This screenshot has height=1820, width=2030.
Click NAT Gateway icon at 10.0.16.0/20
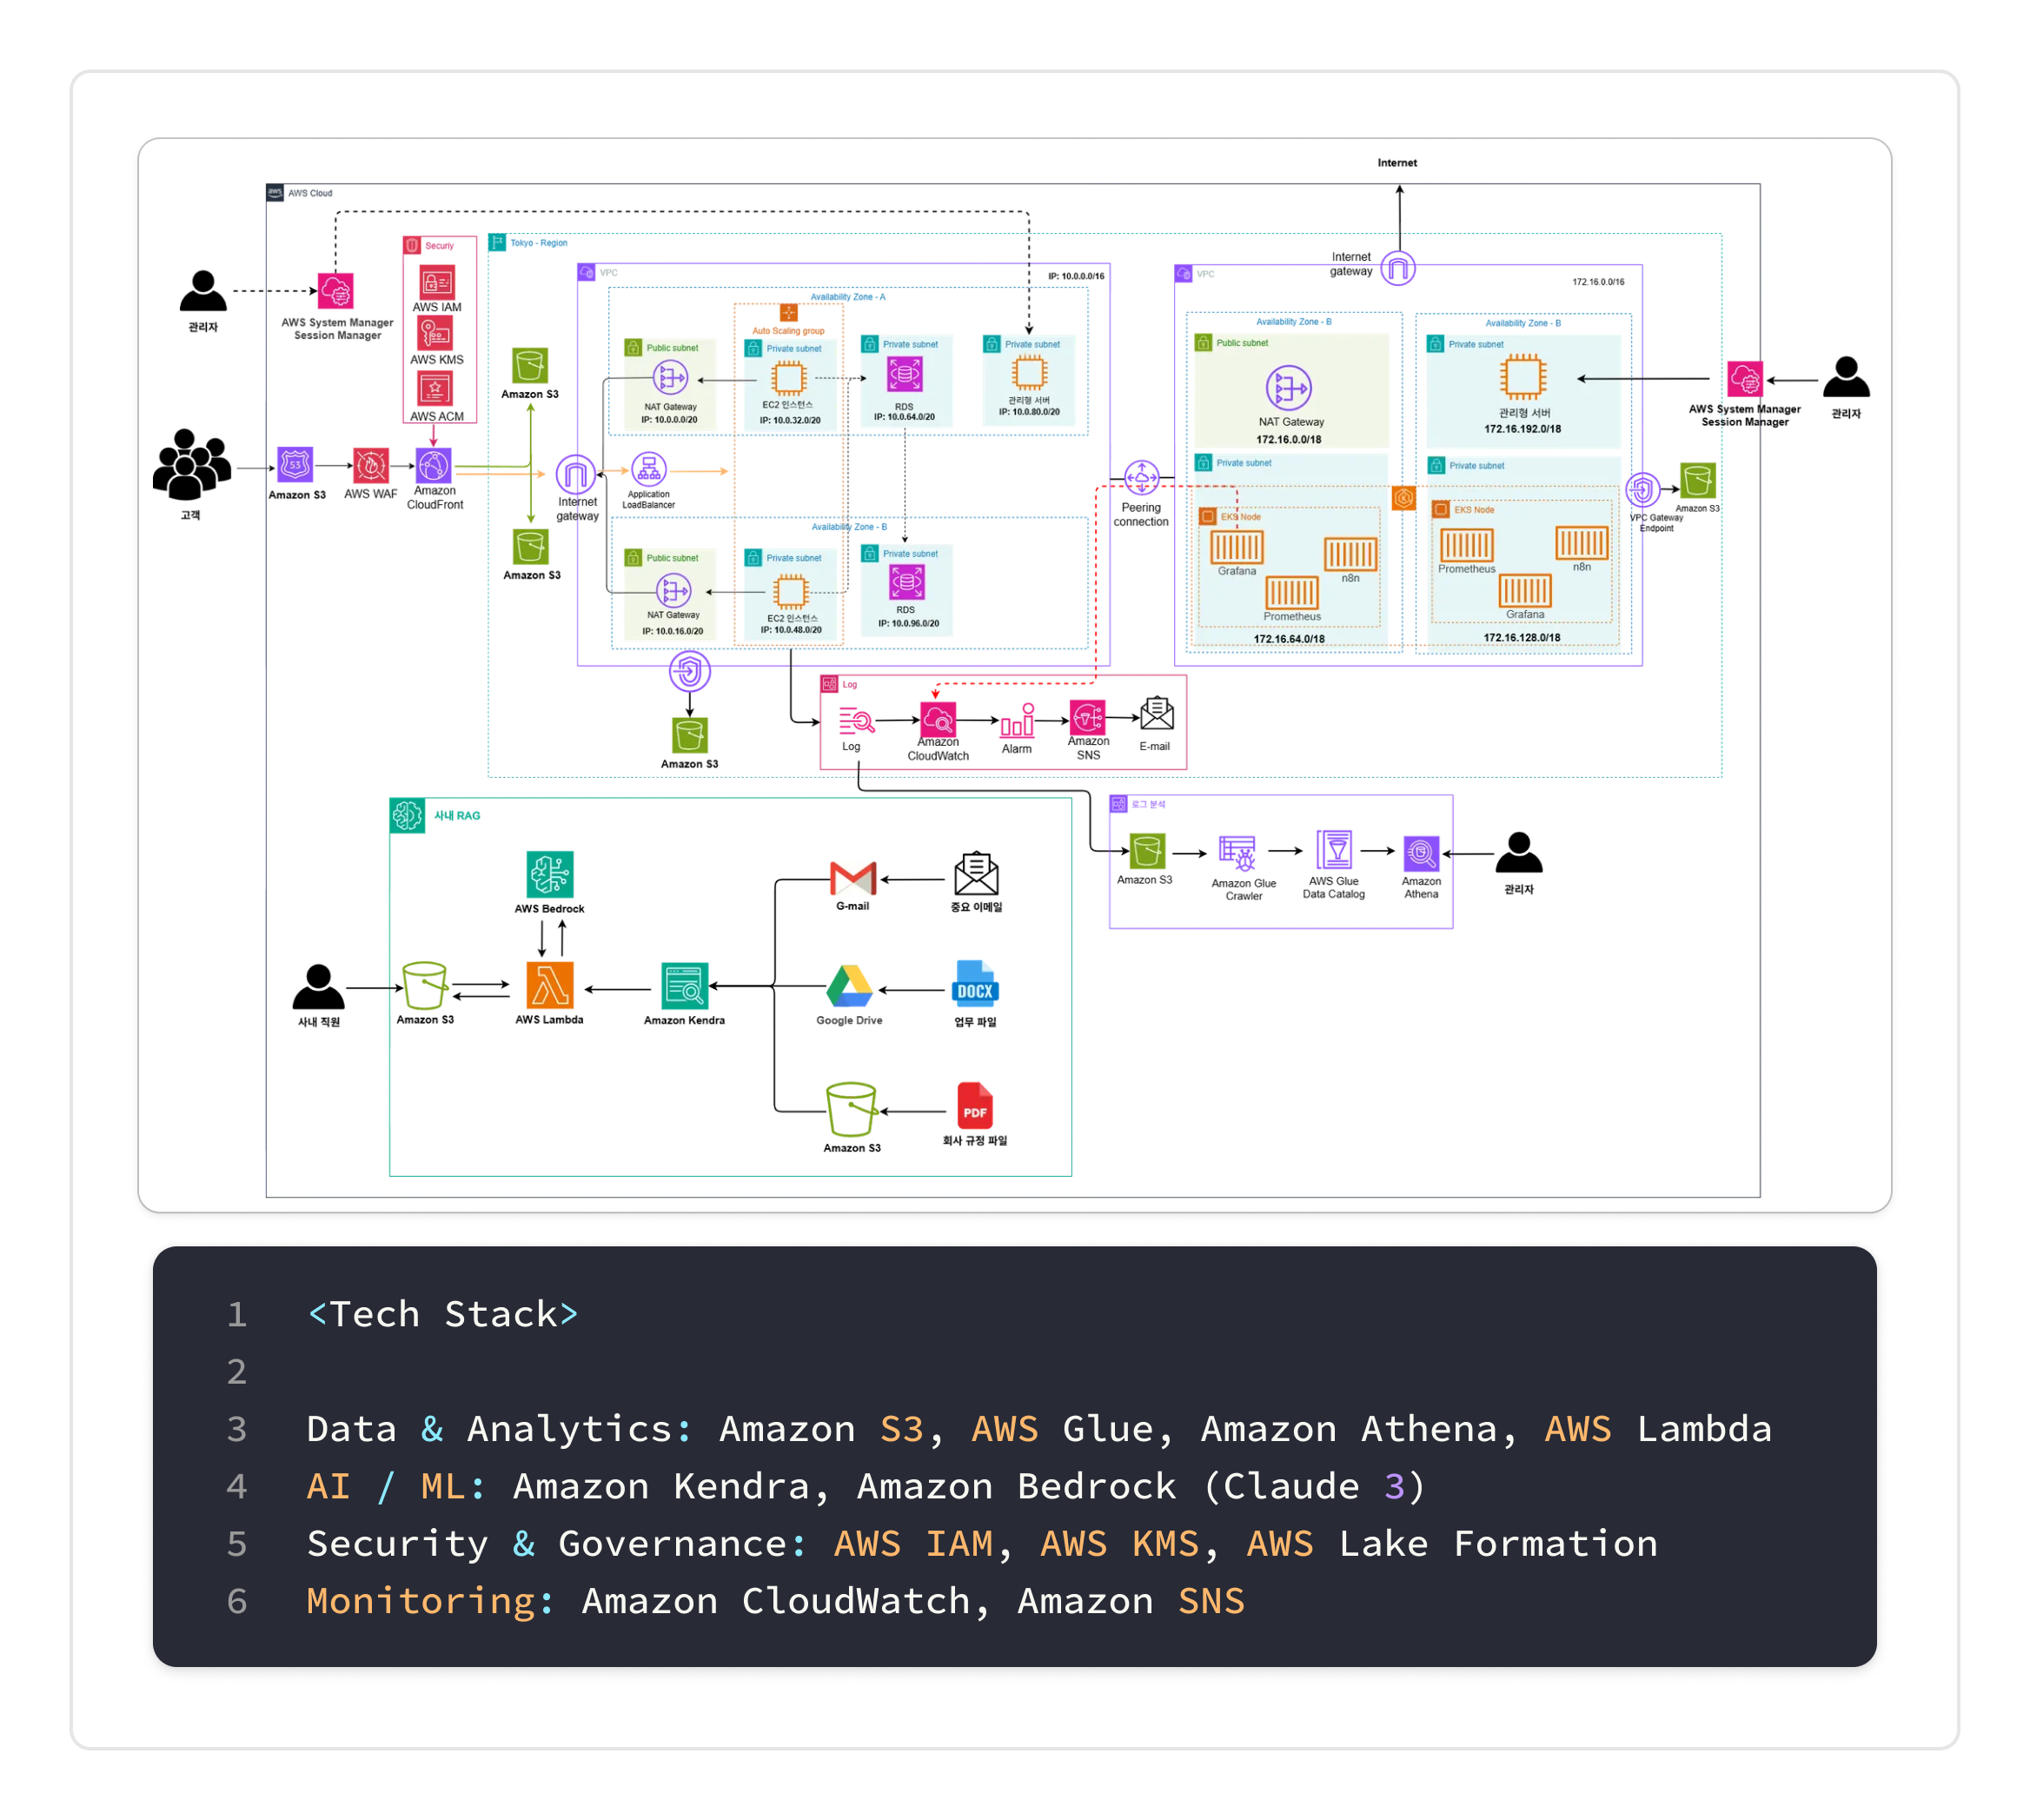point(673,591)
